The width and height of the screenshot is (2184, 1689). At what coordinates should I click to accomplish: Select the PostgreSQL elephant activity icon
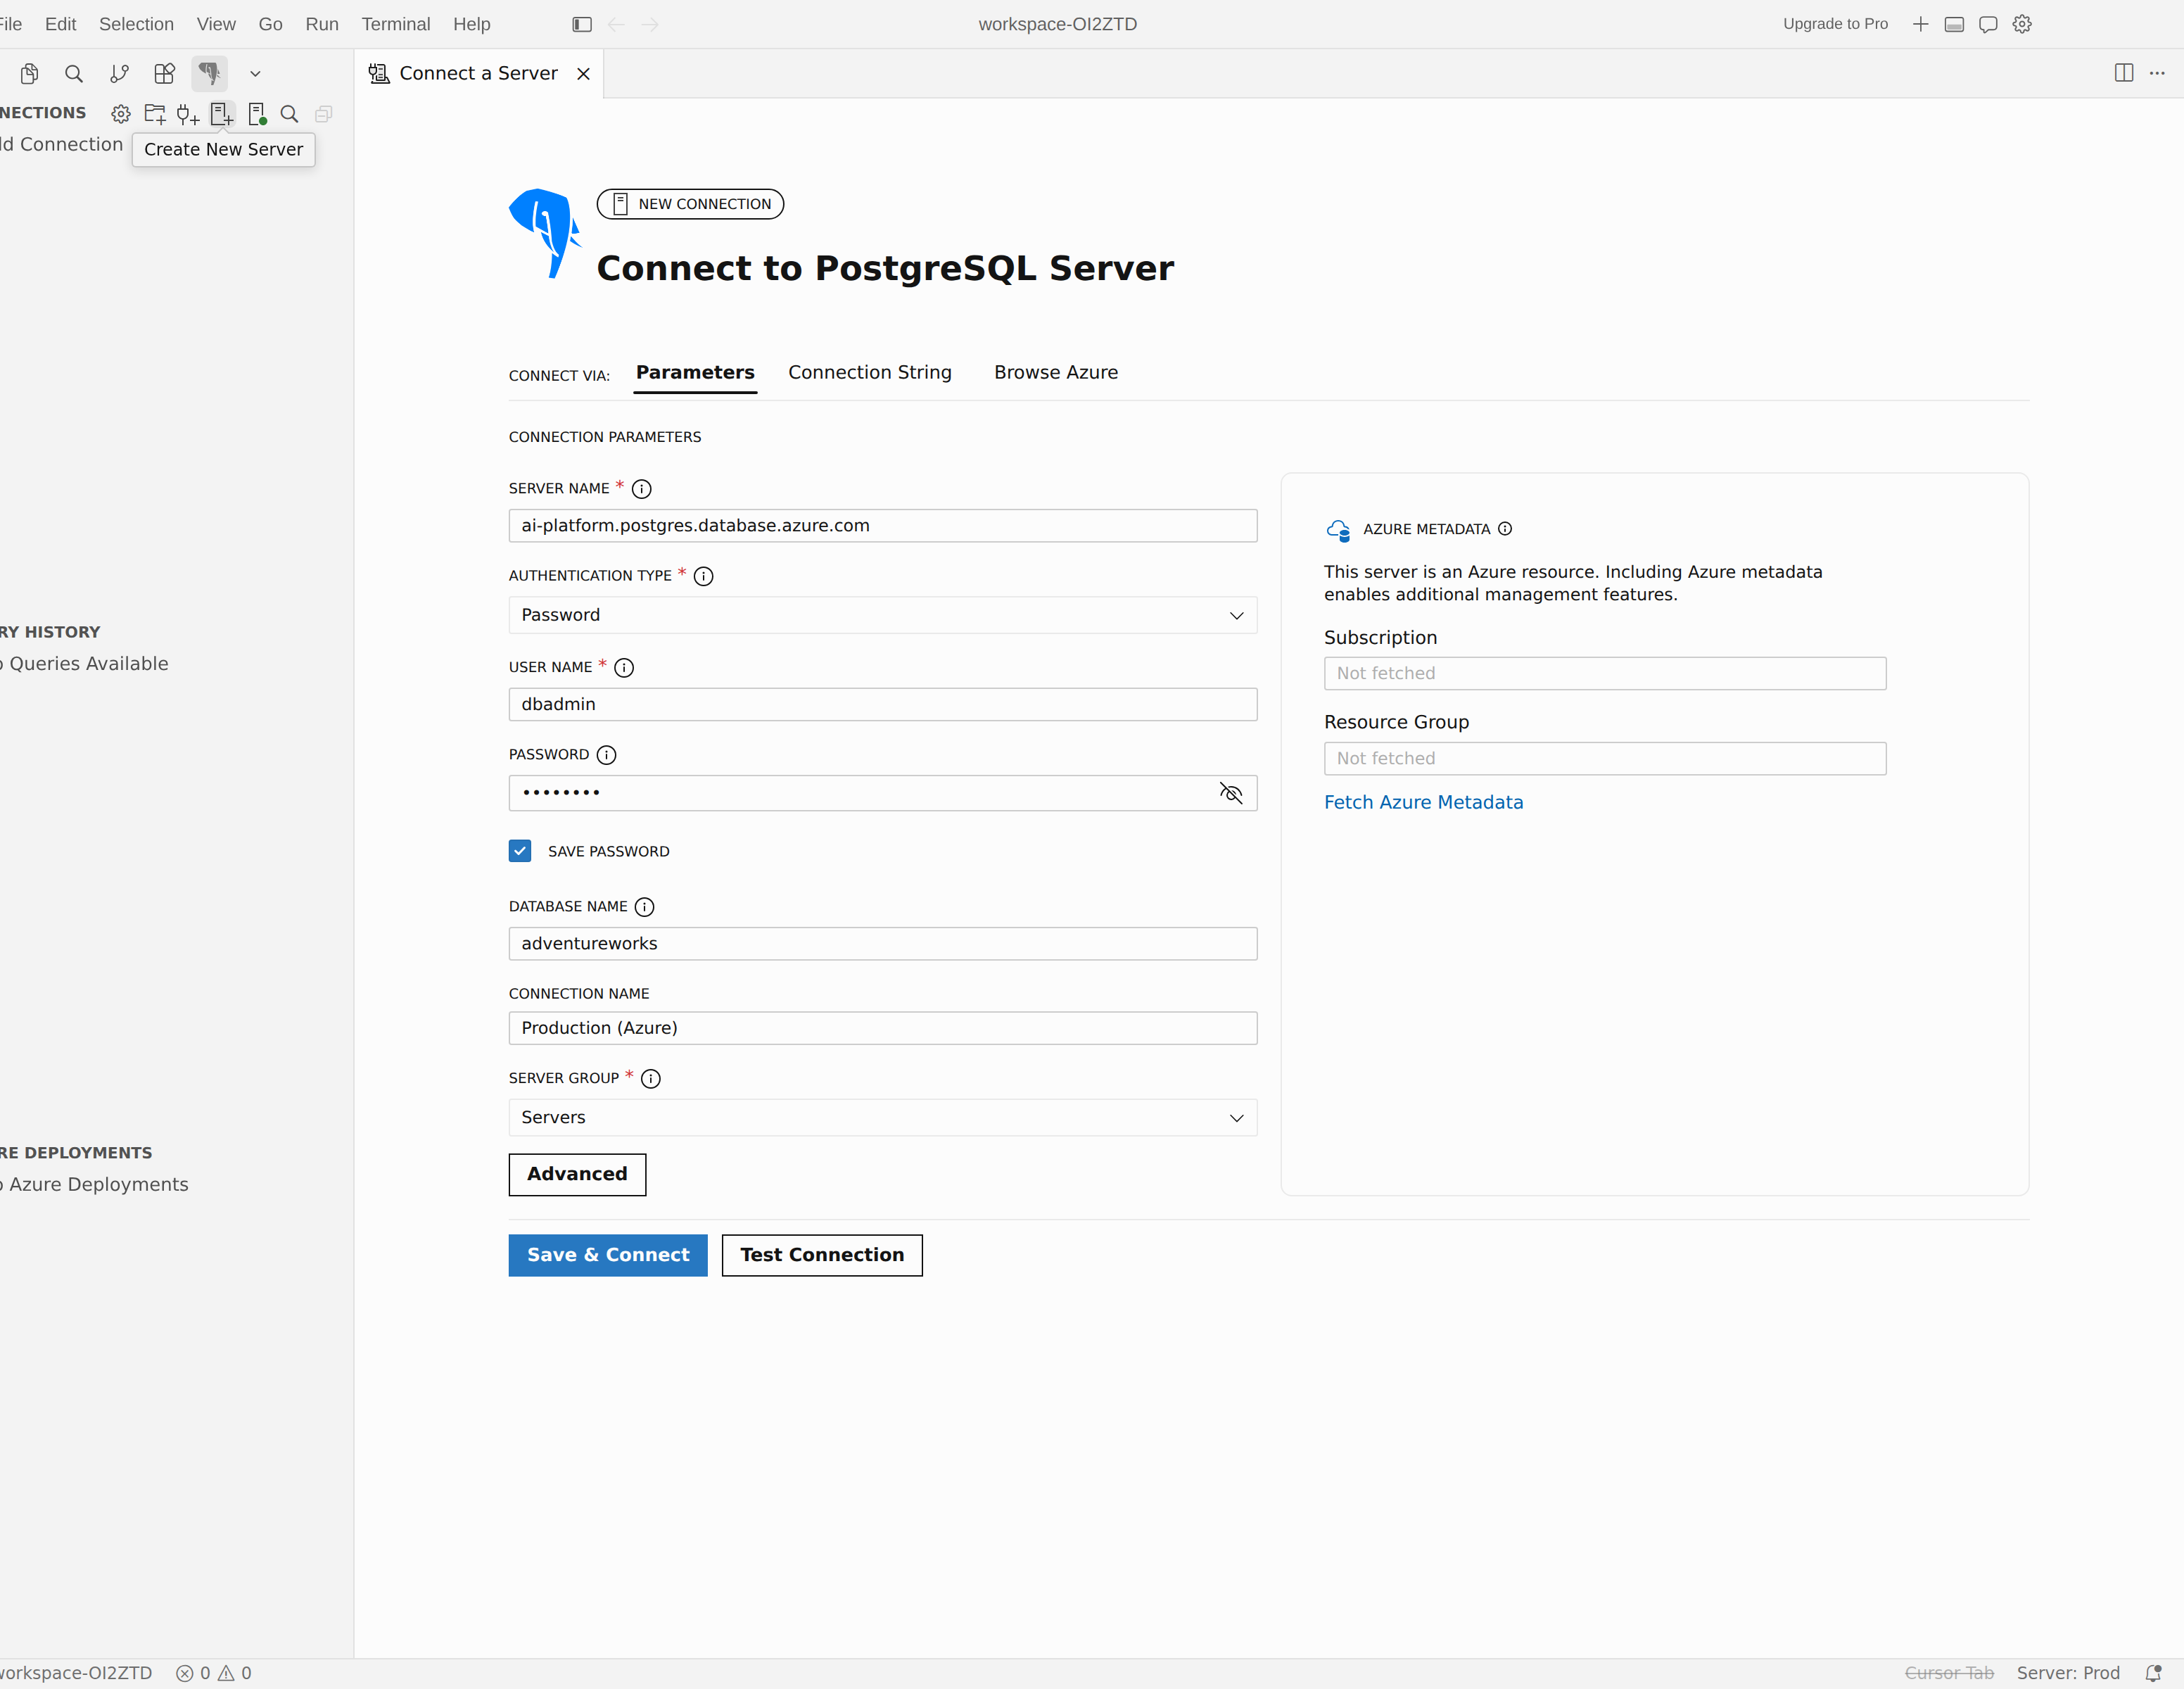(209, 73)
